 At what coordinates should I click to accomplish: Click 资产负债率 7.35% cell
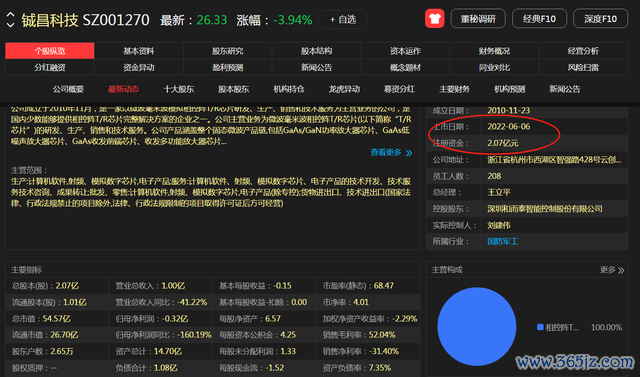pos(369,368)
